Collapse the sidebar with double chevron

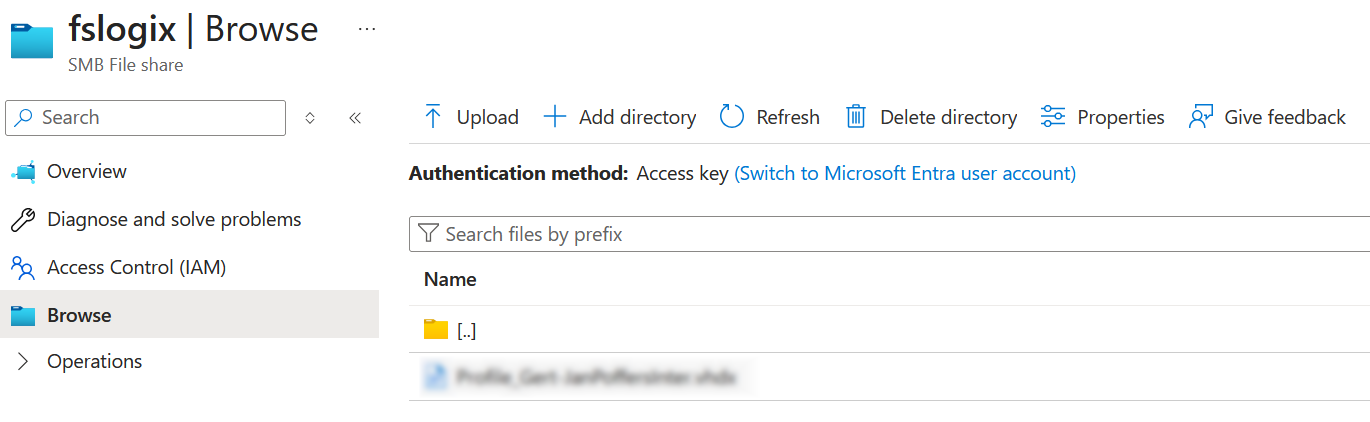pos(355,118)
